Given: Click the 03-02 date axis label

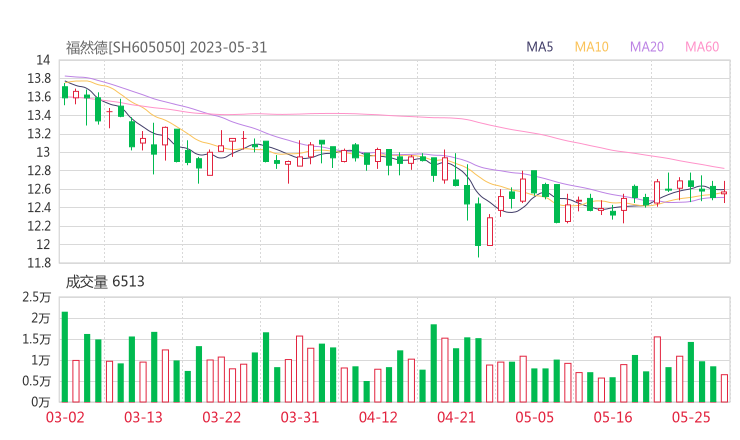Looking at the screenshot, I should click(x=65, y=417).
